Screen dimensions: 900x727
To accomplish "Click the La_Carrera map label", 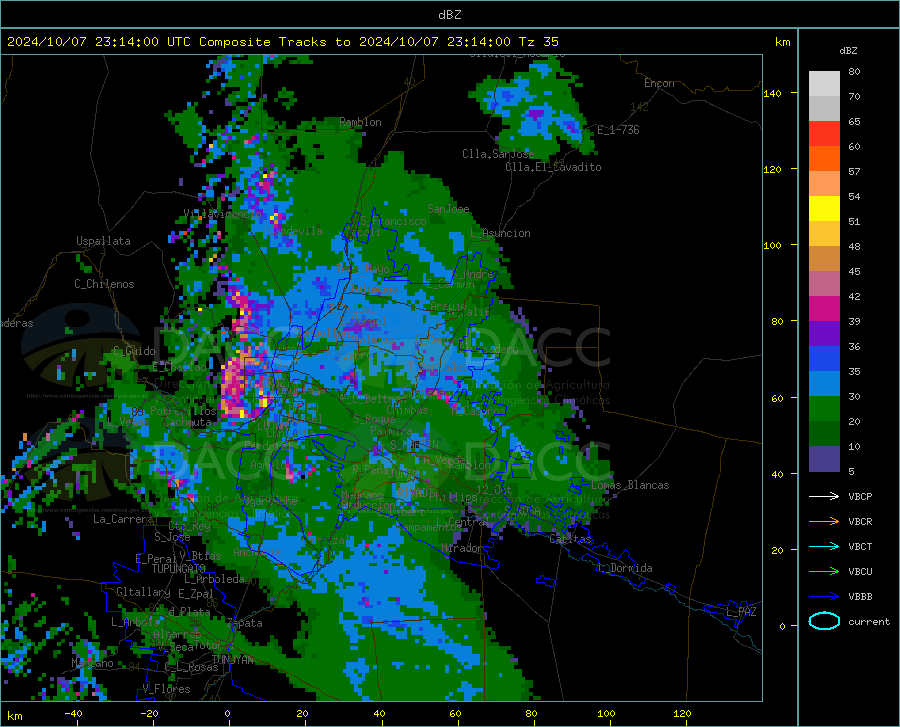I will click(x=123, y=519).
